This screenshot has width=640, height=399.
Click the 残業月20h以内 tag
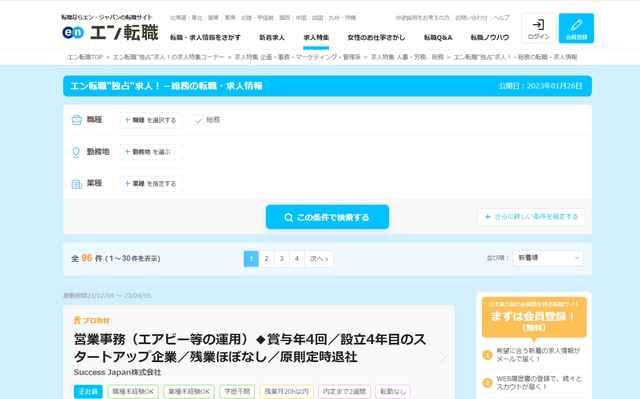point(287,392)
